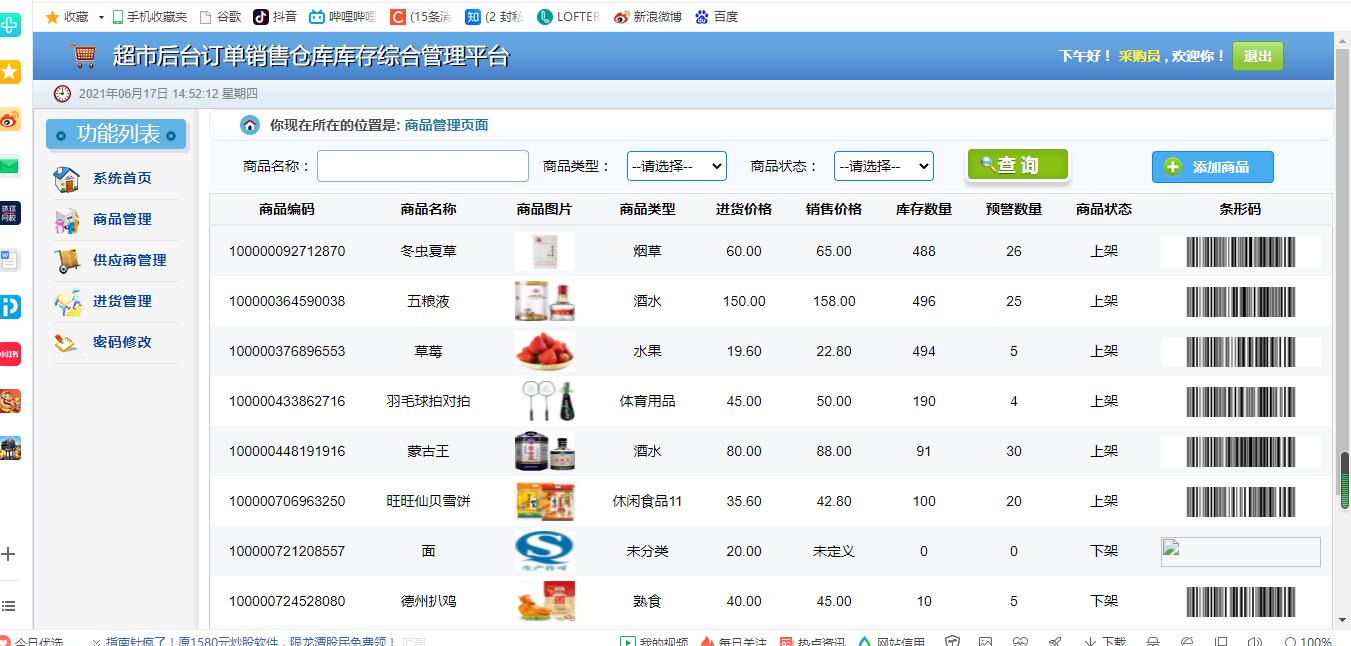This screenshot has width=1351, height=646.
Task: Click the 商品编码 column header
Action: tap(287, 209)
